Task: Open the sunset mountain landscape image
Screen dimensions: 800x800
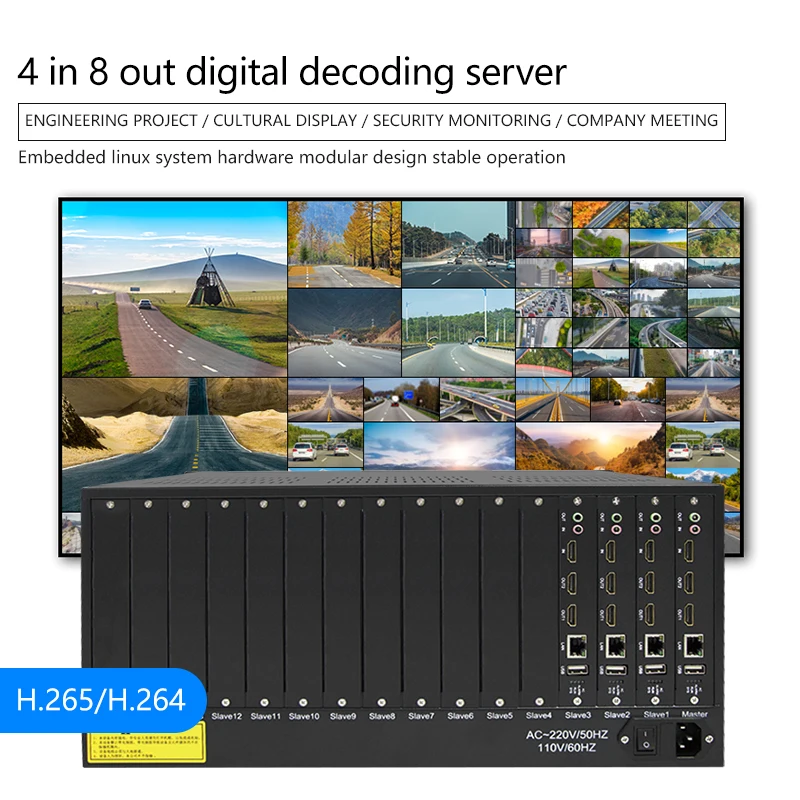Action: [590, 446]
